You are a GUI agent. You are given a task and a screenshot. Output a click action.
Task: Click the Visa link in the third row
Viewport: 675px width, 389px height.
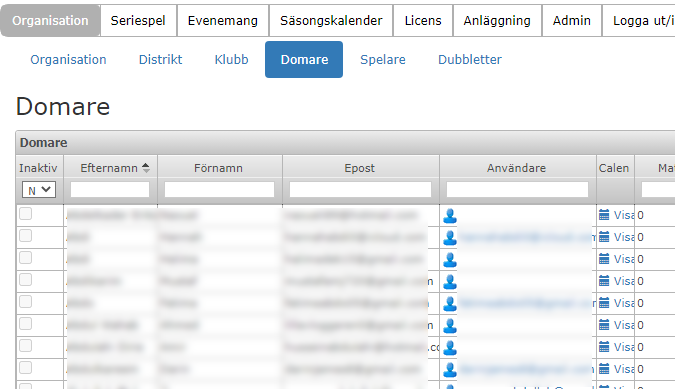coord(624,259)
